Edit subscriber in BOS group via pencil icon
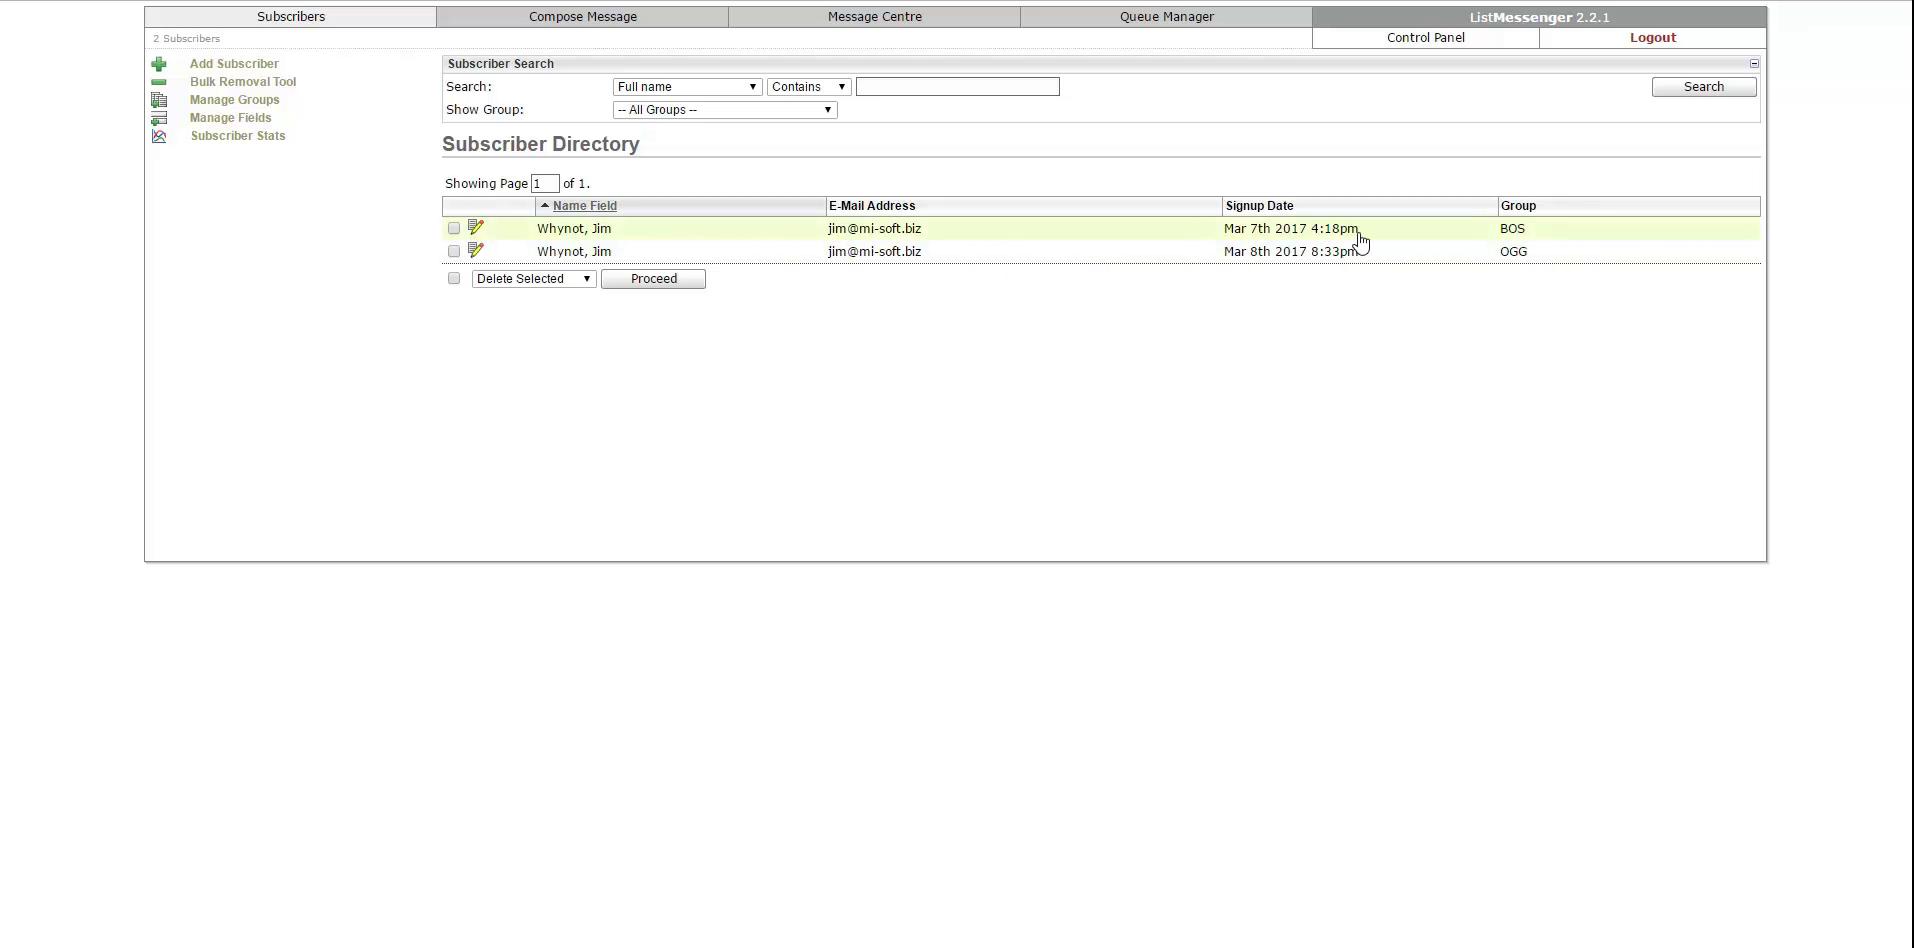Viewport: 1914px width, 948px height. [x=476, y=228]
